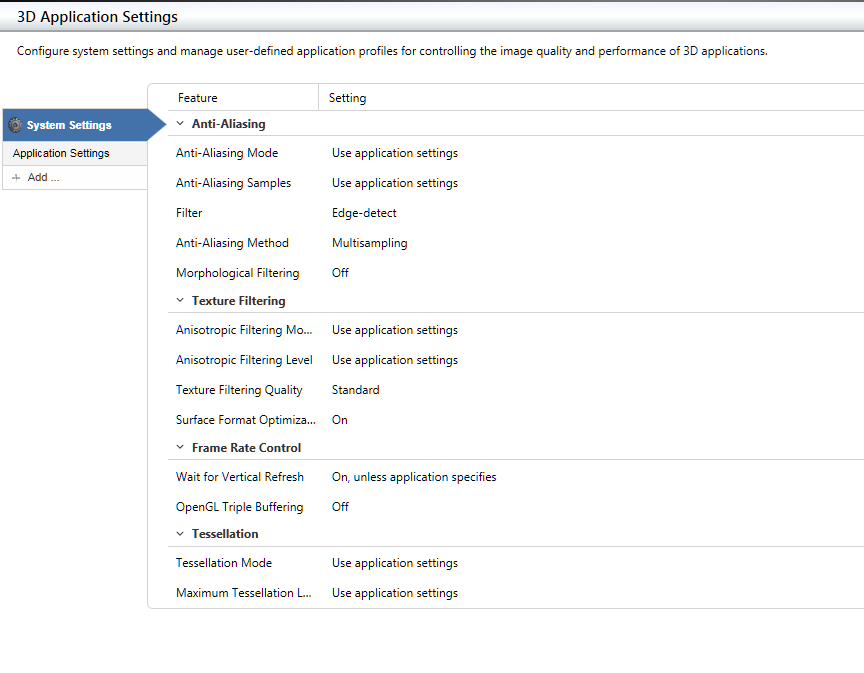Change the Filter Edge-detect setting
The height and width of the screenshot is (673, 864).
(x=364, y=213)
